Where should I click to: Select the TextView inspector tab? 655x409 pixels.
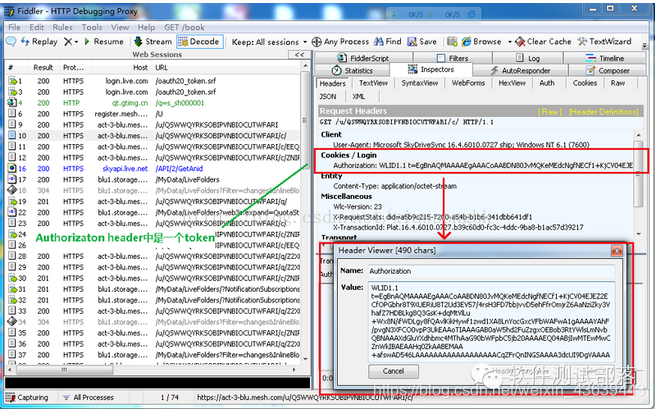(x=373, y=83)
